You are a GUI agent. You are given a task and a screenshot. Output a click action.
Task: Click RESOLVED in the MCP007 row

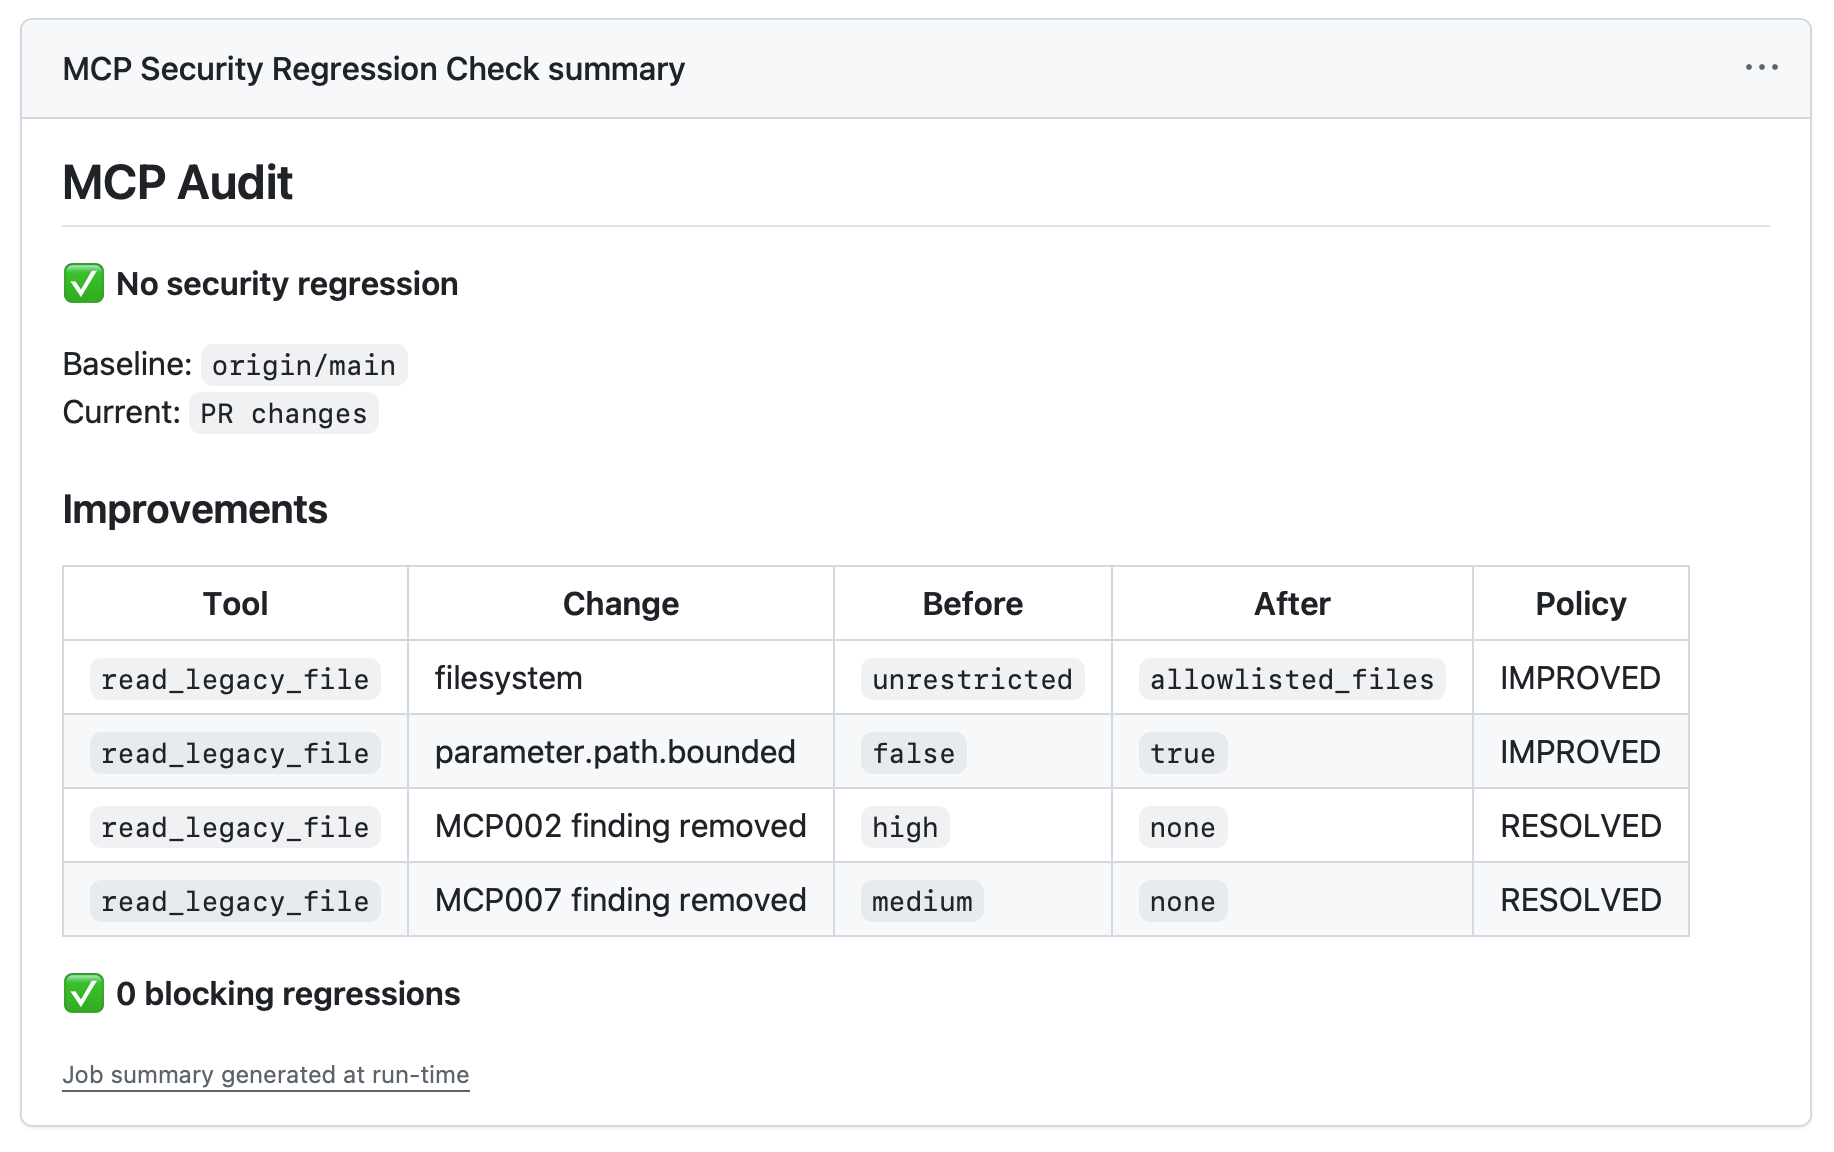[1581, 900]
